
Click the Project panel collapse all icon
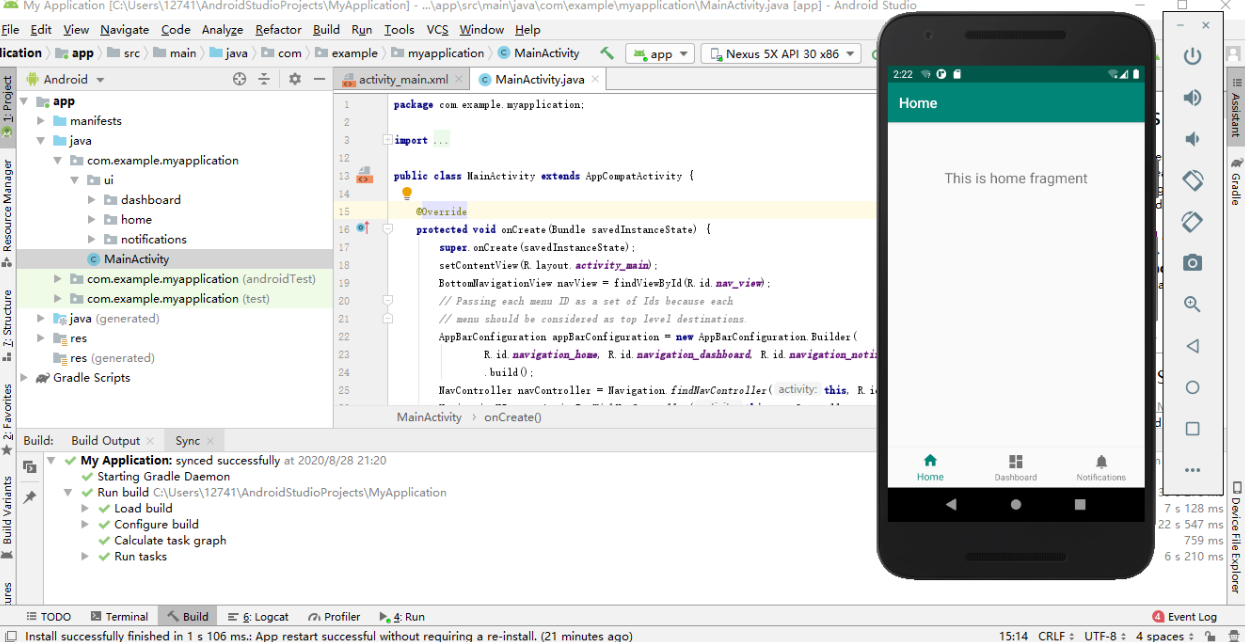click(x=264, y=79)
